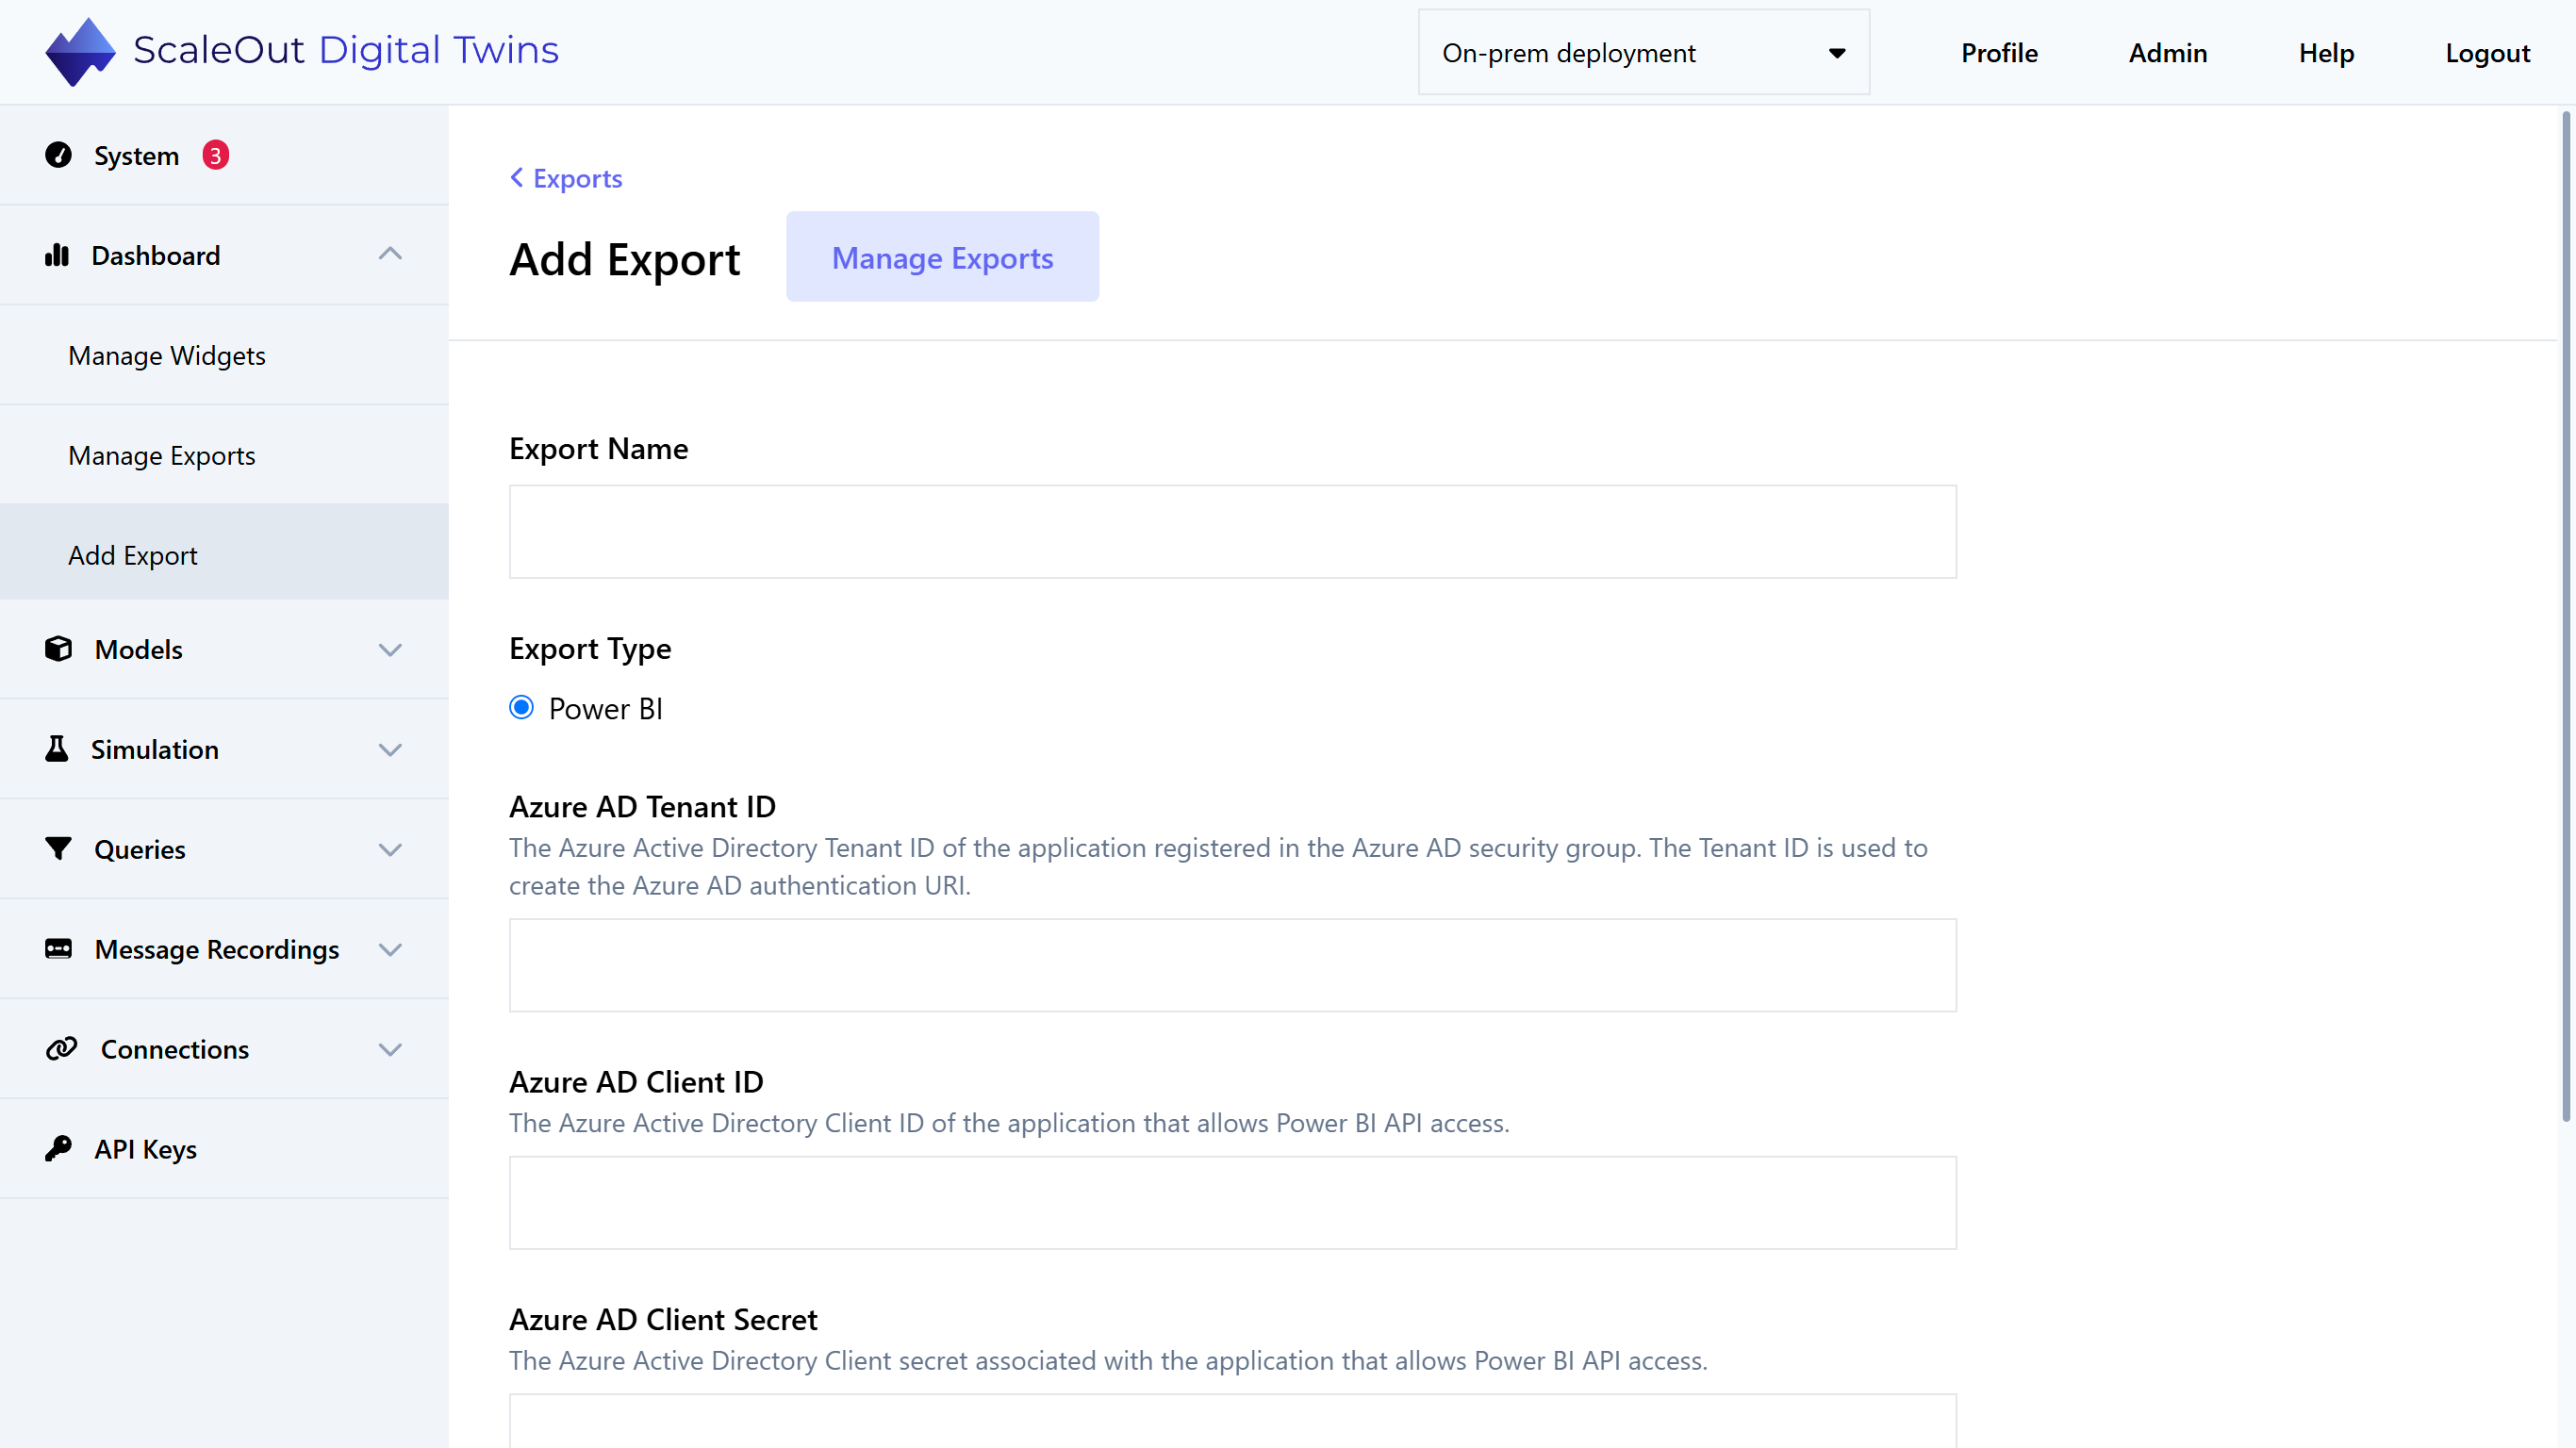Expand the Message Recordings chevron
Image resolution: width=2576 pixels, height=1448 pixels.
click(x=390, y=950)
